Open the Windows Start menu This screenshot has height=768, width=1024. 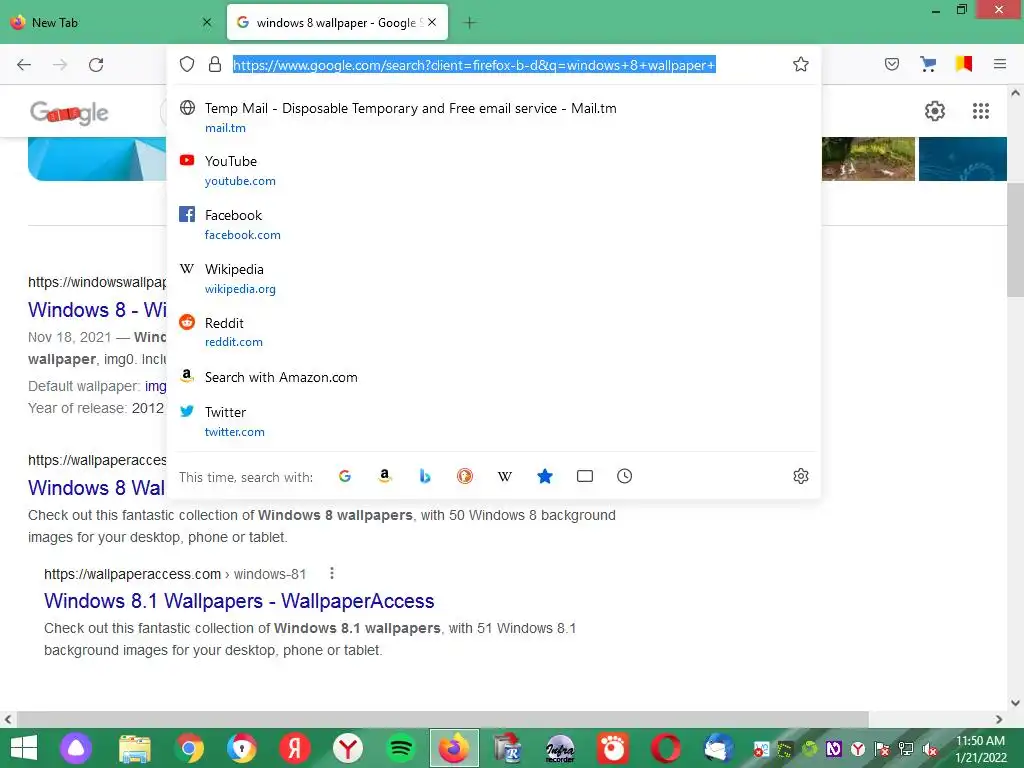[x=24, y=748]
